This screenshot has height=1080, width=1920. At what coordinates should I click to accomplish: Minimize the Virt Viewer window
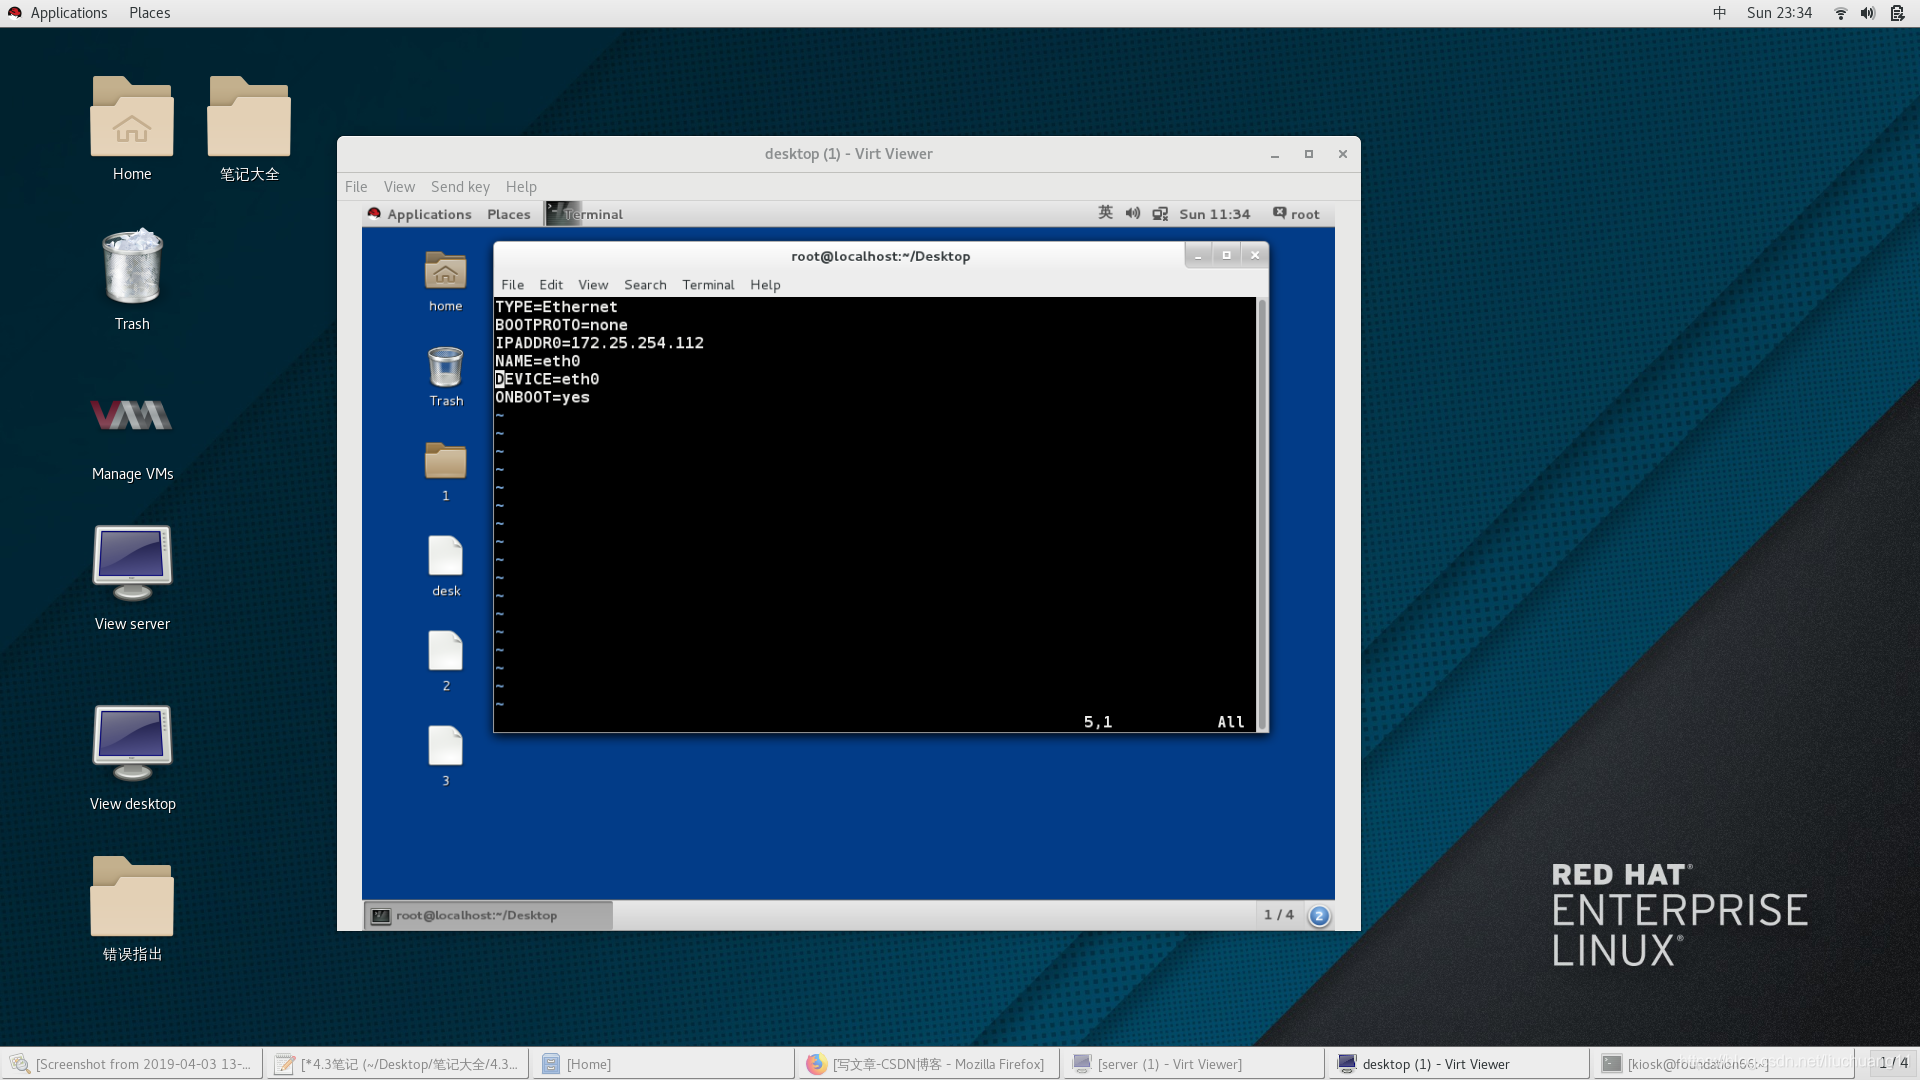pos(1274,154)
